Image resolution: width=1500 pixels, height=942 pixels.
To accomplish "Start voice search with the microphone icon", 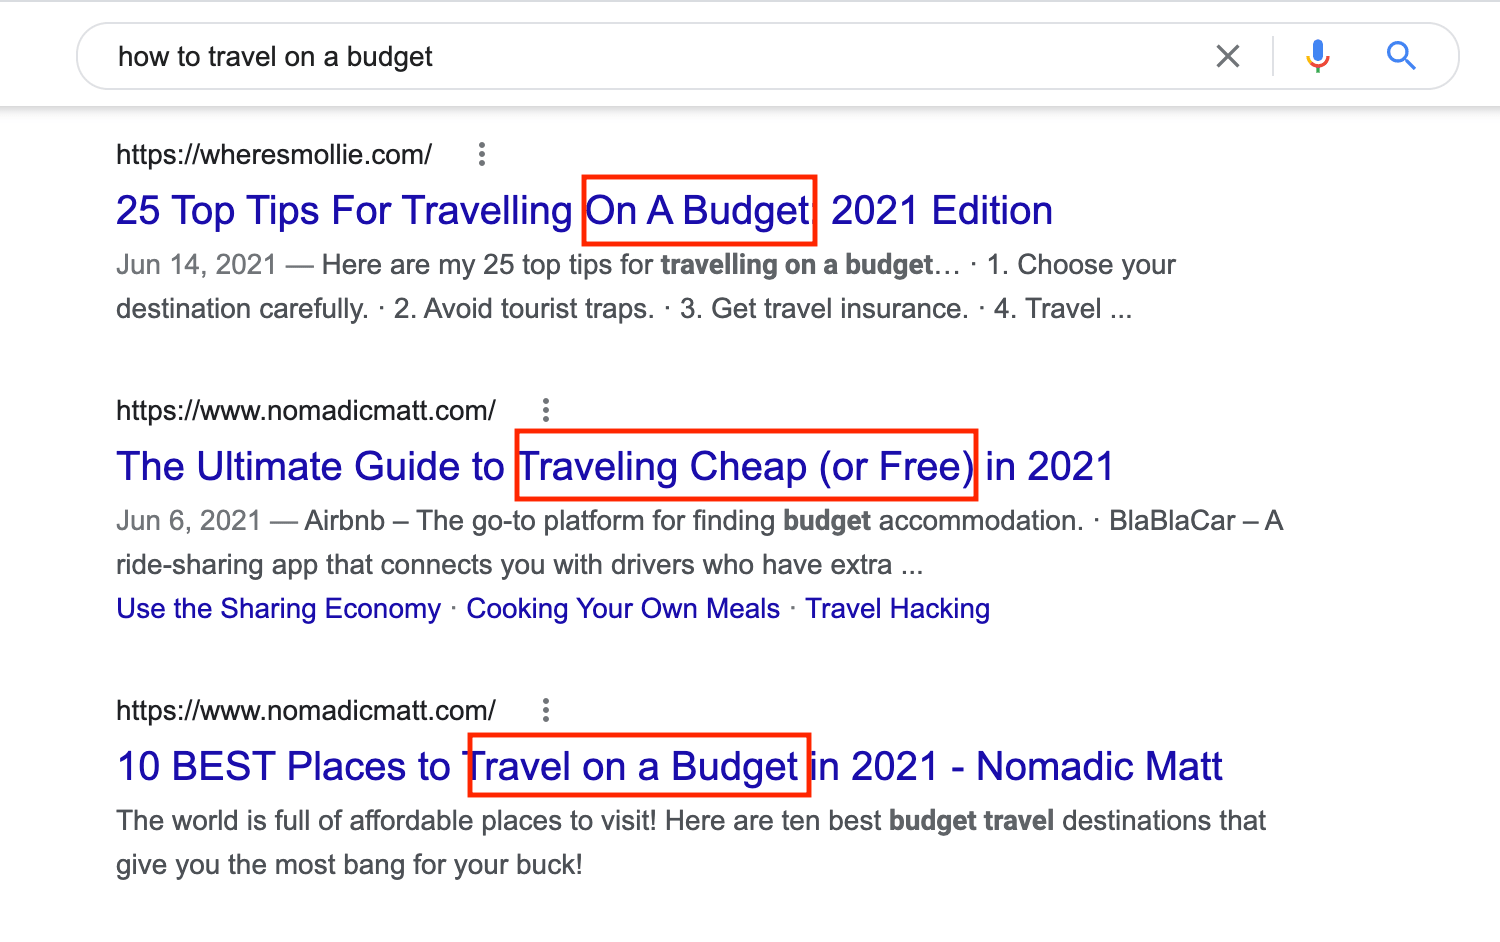I will 1318,56.
